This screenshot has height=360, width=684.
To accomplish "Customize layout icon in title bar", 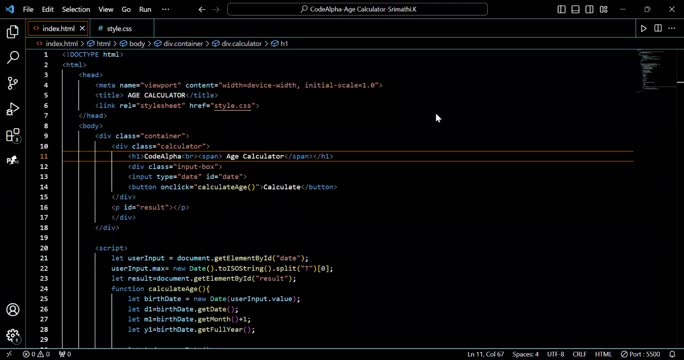I will (x=604, y=9).
